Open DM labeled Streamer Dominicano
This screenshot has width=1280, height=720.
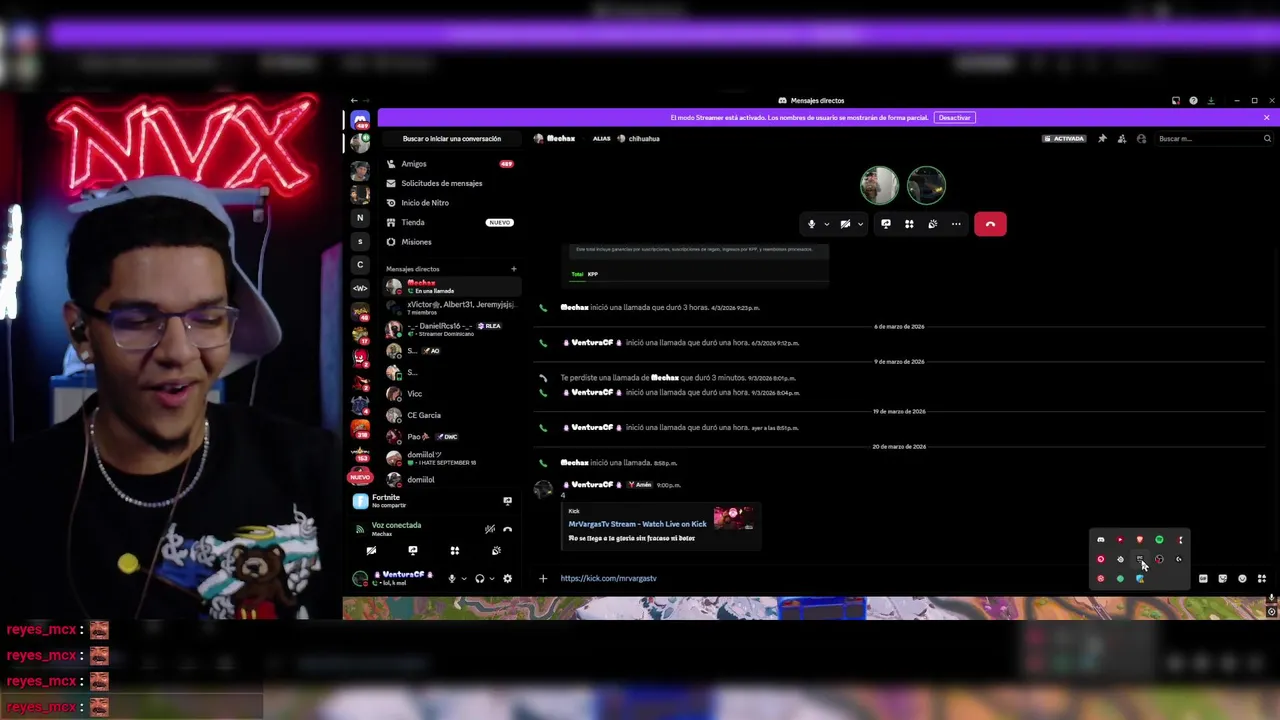450,329
